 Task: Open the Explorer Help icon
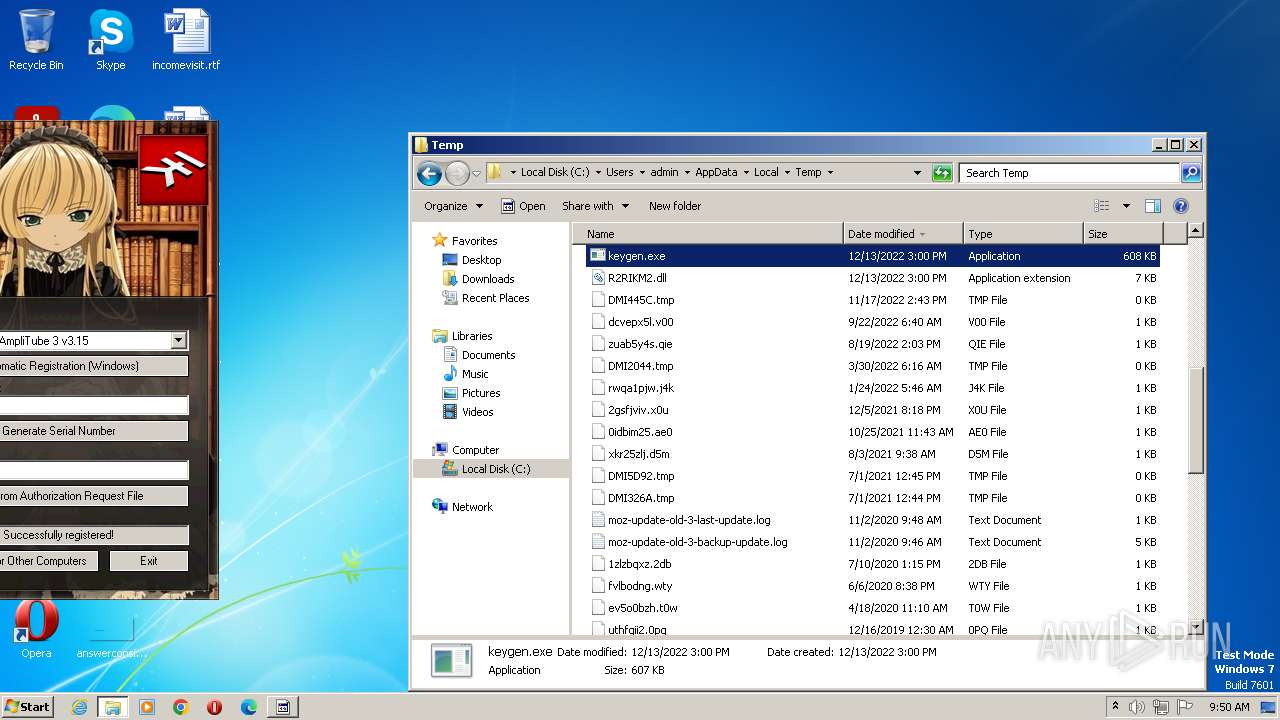click(1181, 206)
